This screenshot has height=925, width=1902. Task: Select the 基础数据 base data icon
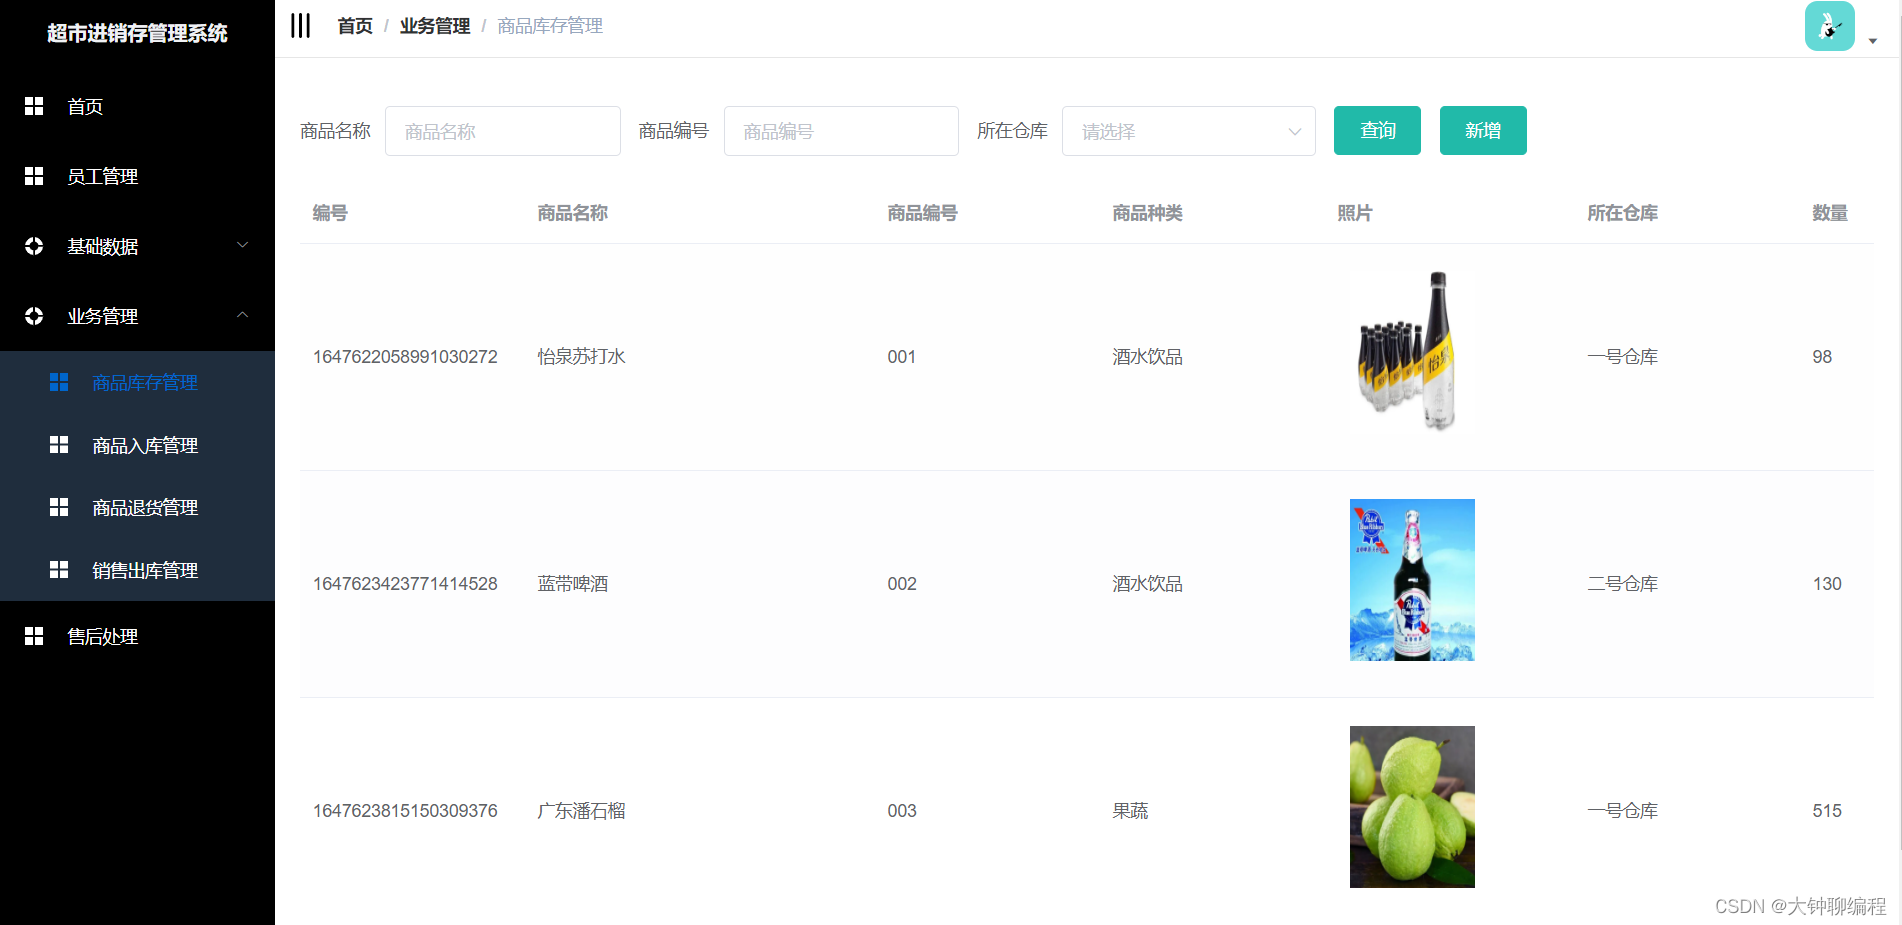tap(34, 246)
